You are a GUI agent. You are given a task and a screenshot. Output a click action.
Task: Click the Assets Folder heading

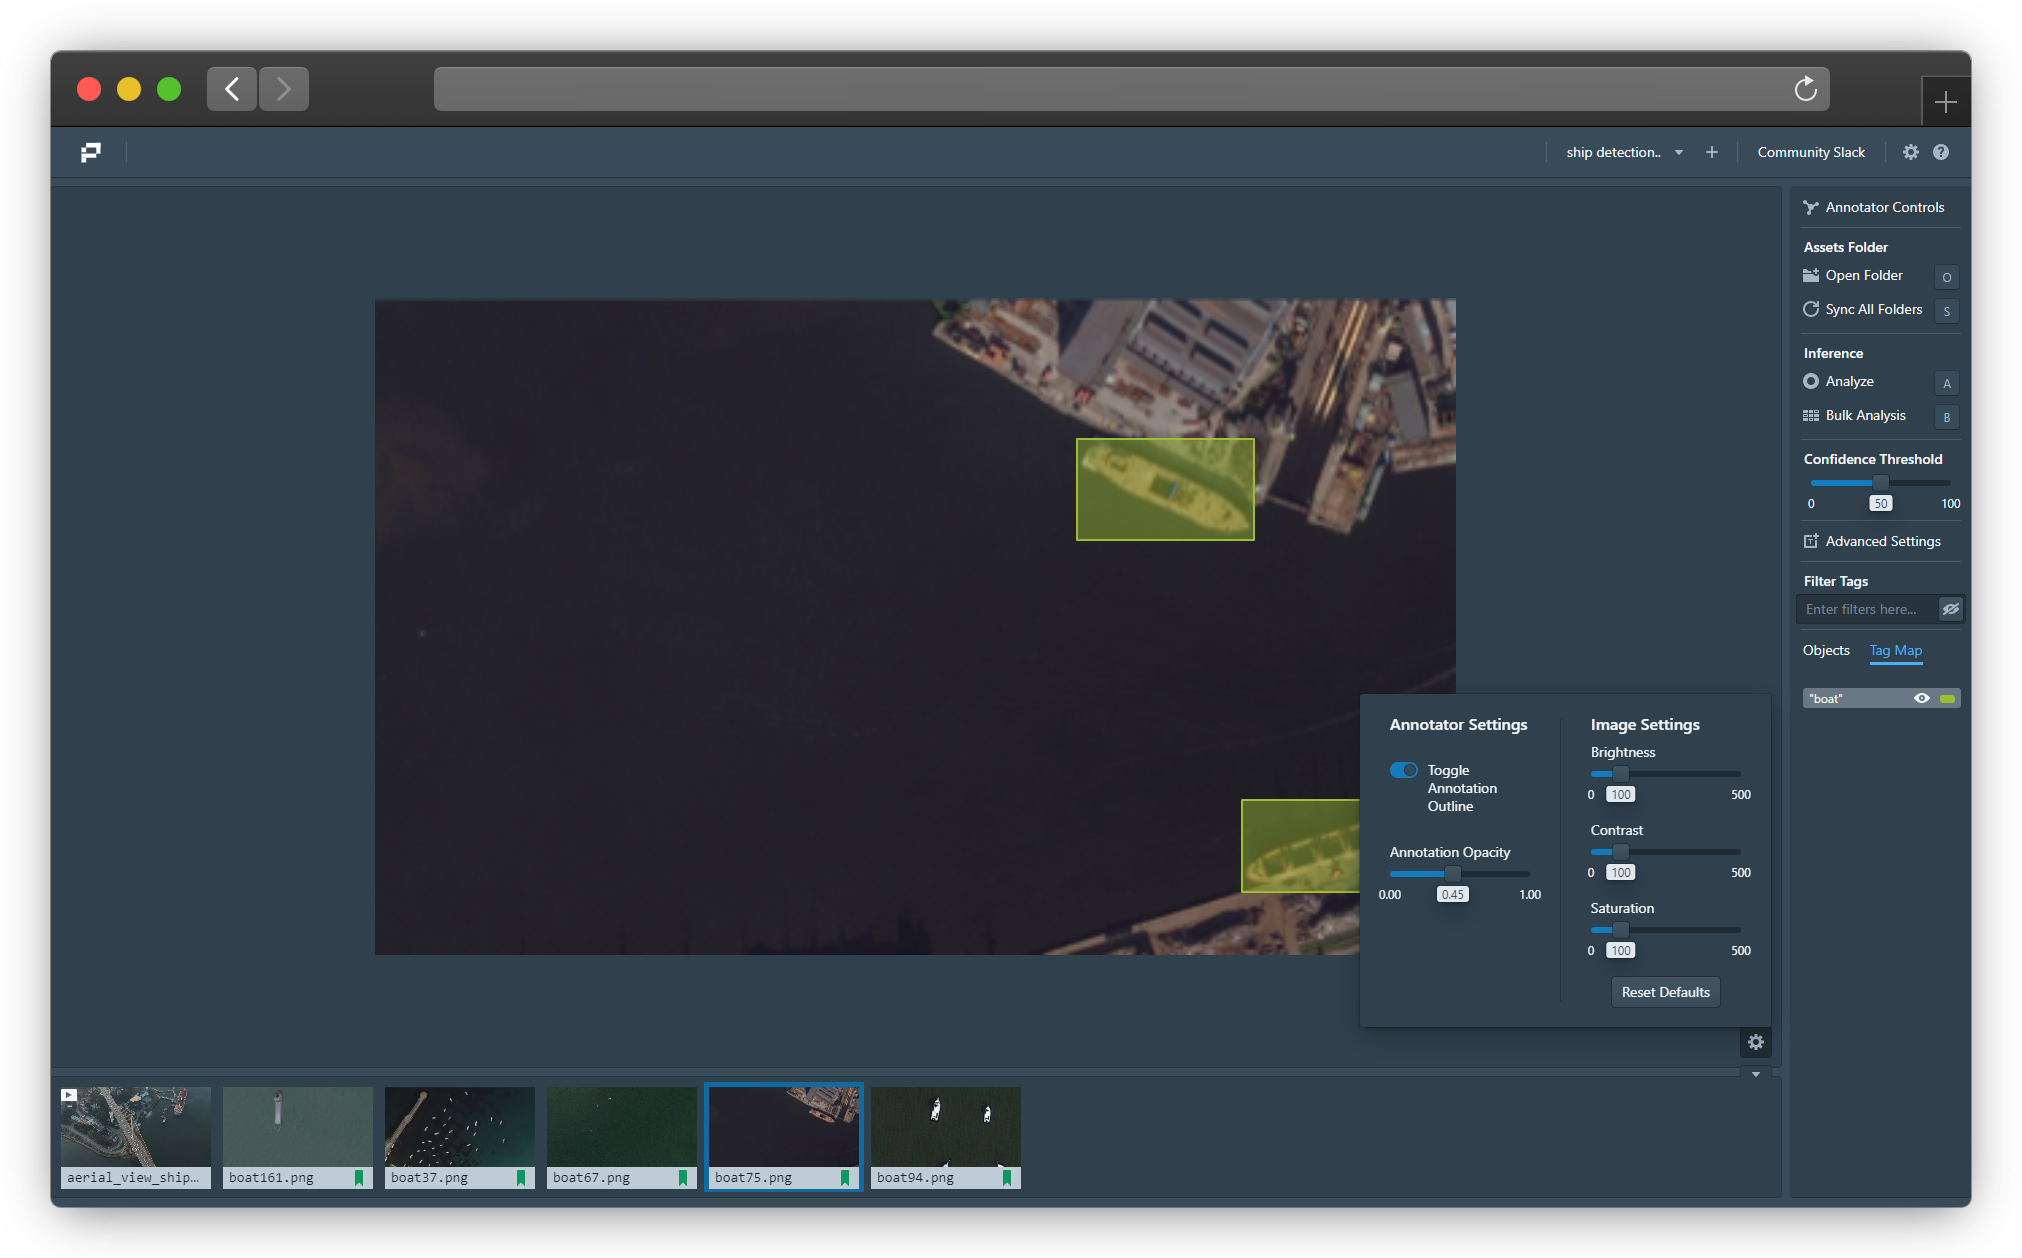[1846, 247]
